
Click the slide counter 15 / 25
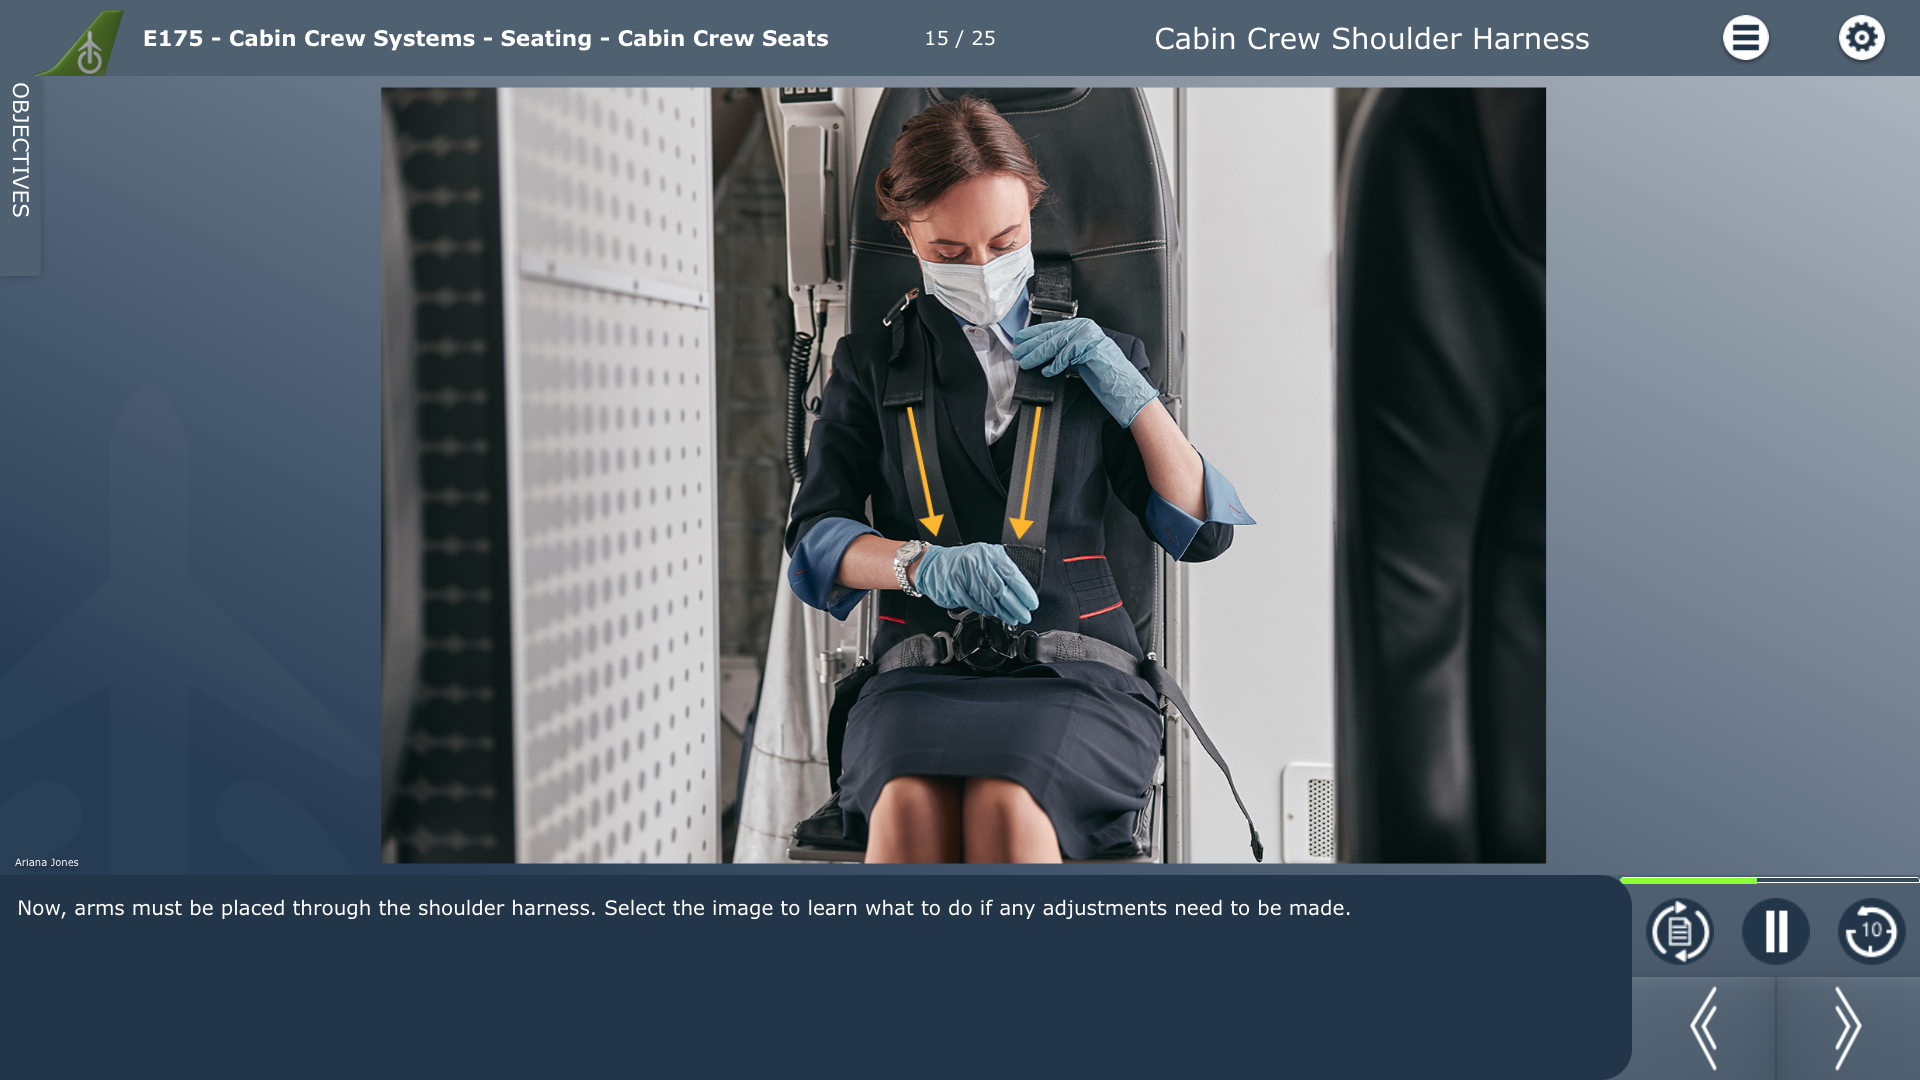[960, 38]
